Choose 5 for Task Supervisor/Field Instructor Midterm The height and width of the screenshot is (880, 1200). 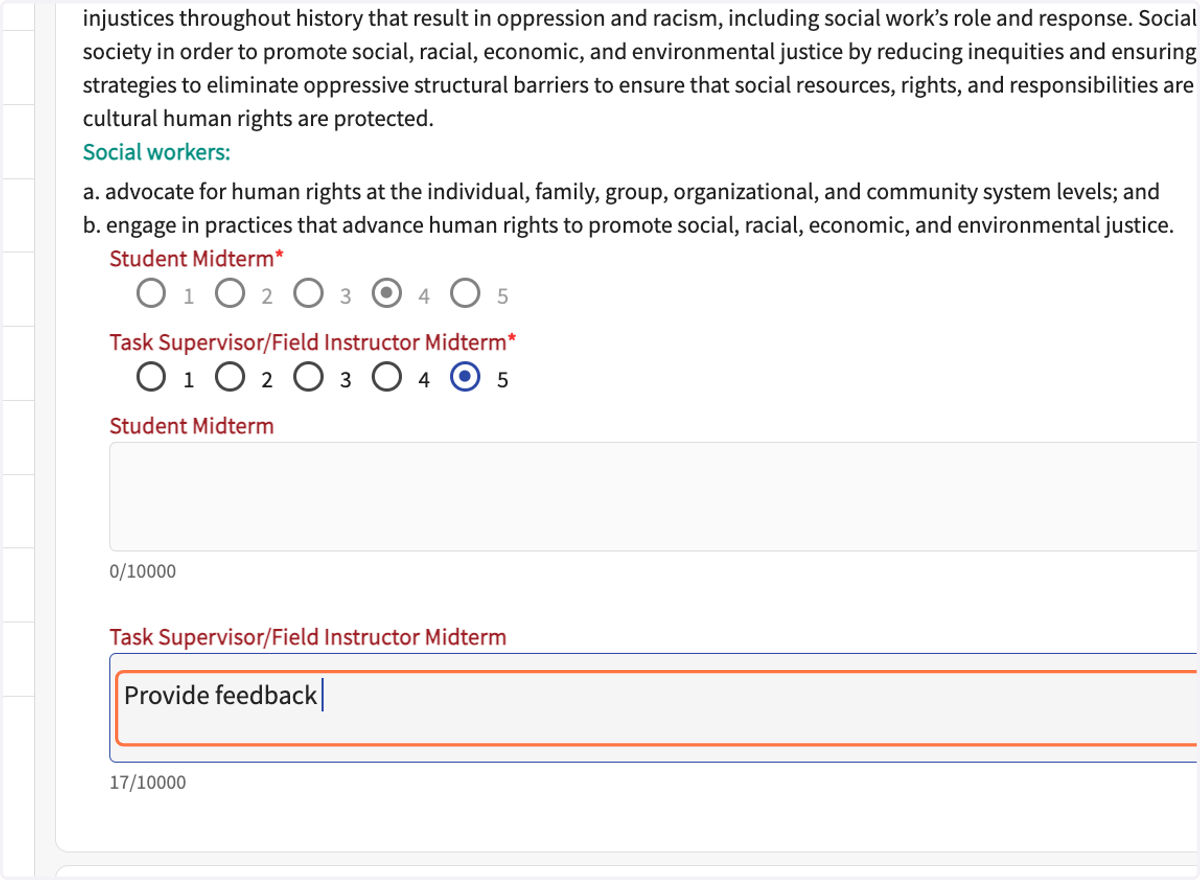(465, 378)
